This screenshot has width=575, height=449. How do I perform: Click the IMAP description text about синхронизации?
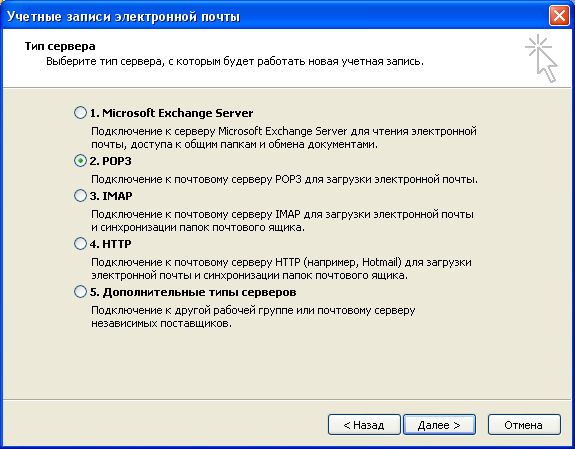point(282,220)
